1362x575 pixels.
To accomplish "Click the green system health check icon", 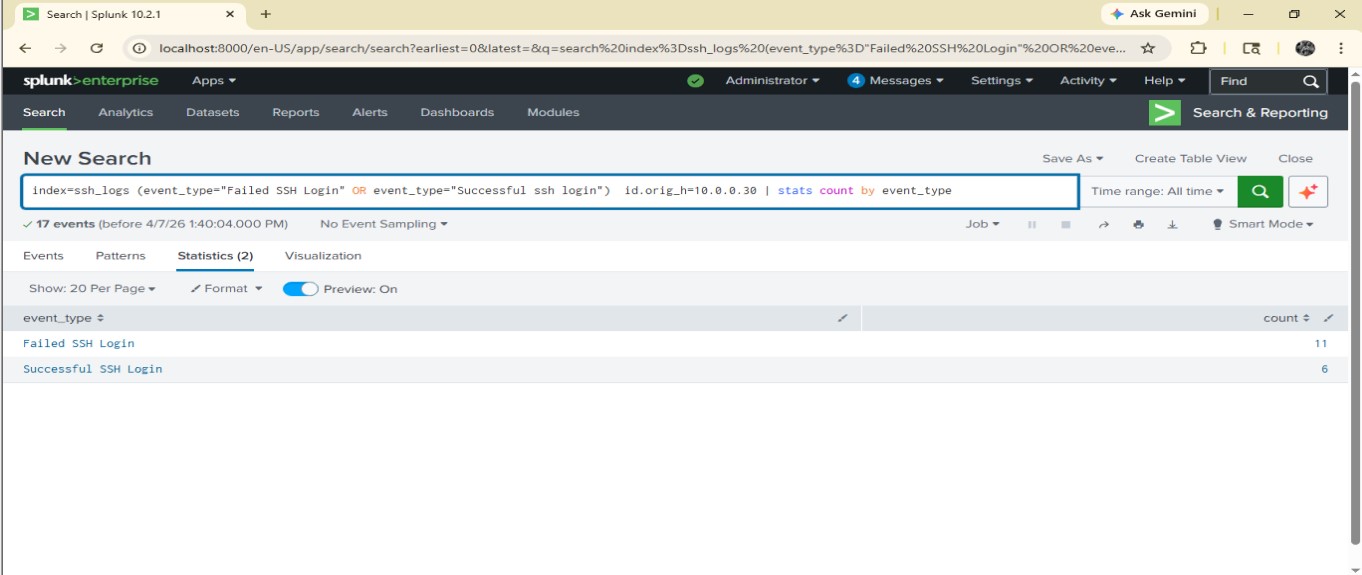I will [x=696, y=81].
